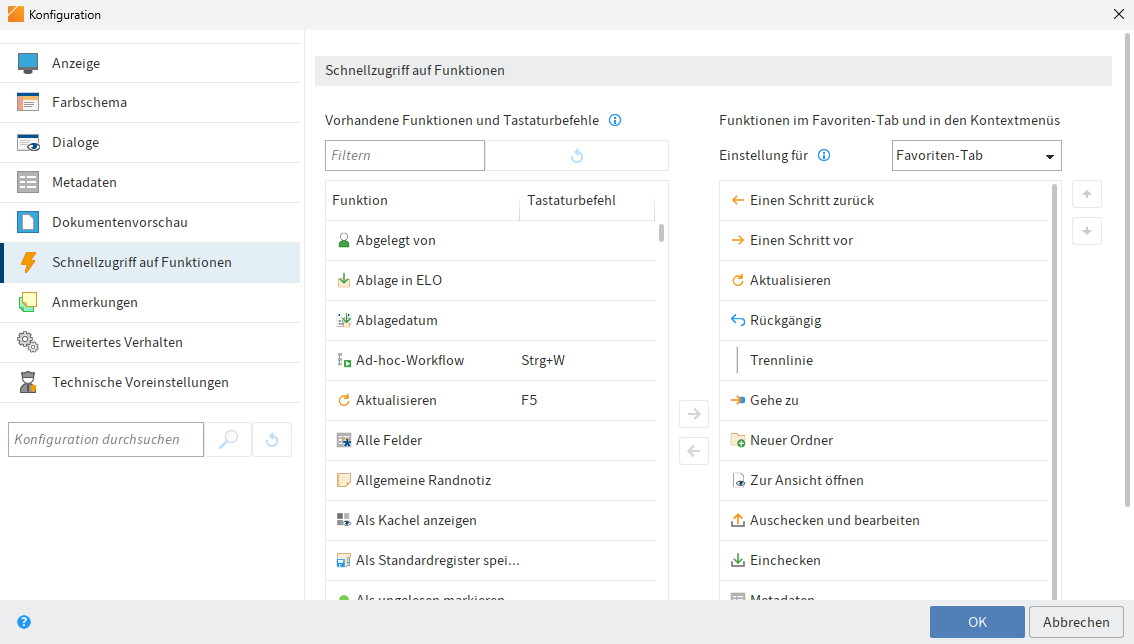Click the left arrow to remove a function
Screen dimensions: 1134x644
pyautogui.click(x=694, y=451)
